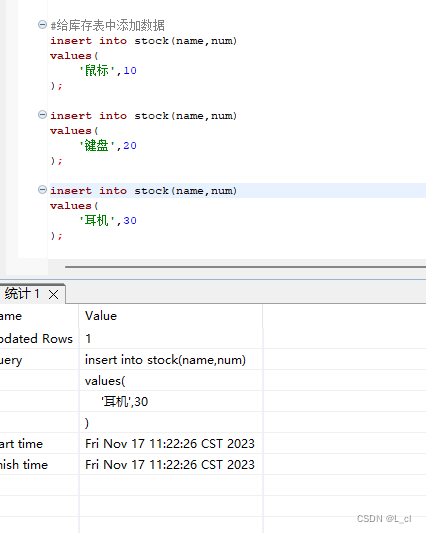This screenshot has width=426, height=533.
Task: Collapse the fold marker beside the 耳机 insert
Action: 42,189
